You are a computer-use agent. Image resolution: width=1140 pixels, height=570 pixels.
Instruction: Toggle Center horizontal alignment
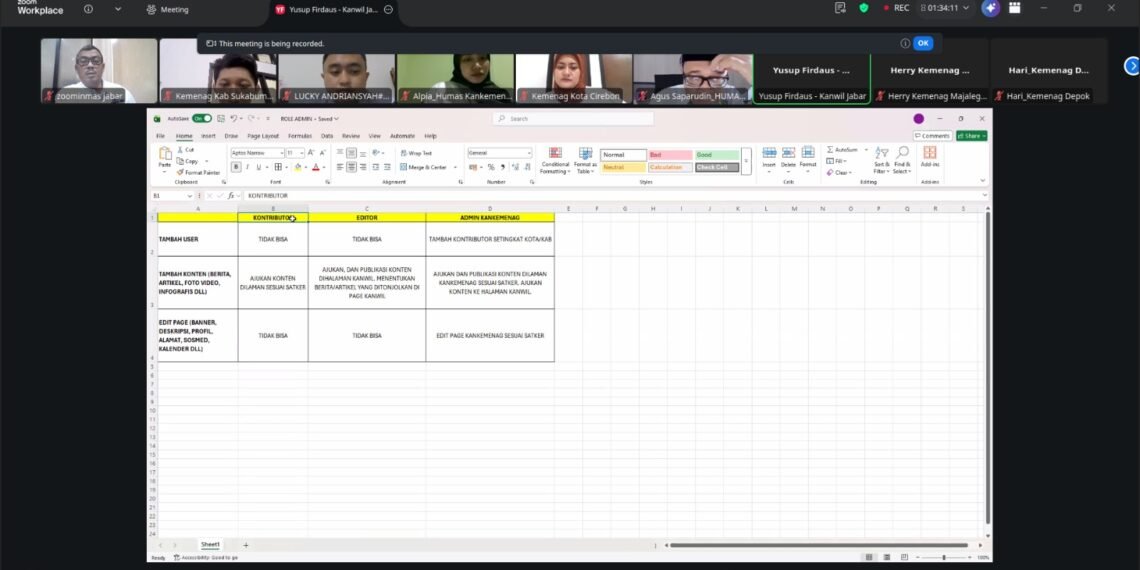[351, 167]
